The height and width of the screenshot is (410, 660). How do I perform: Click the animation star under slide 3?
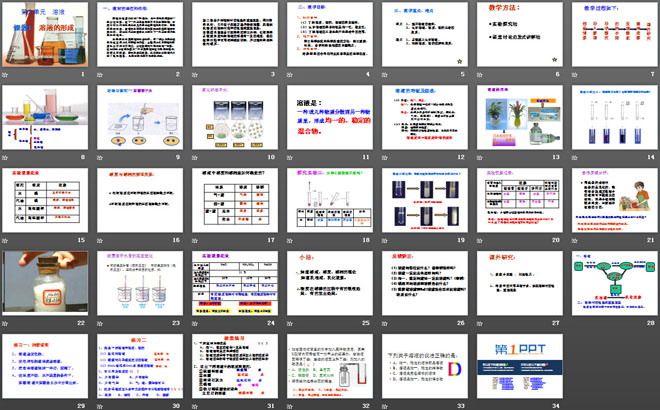[194, 75]
